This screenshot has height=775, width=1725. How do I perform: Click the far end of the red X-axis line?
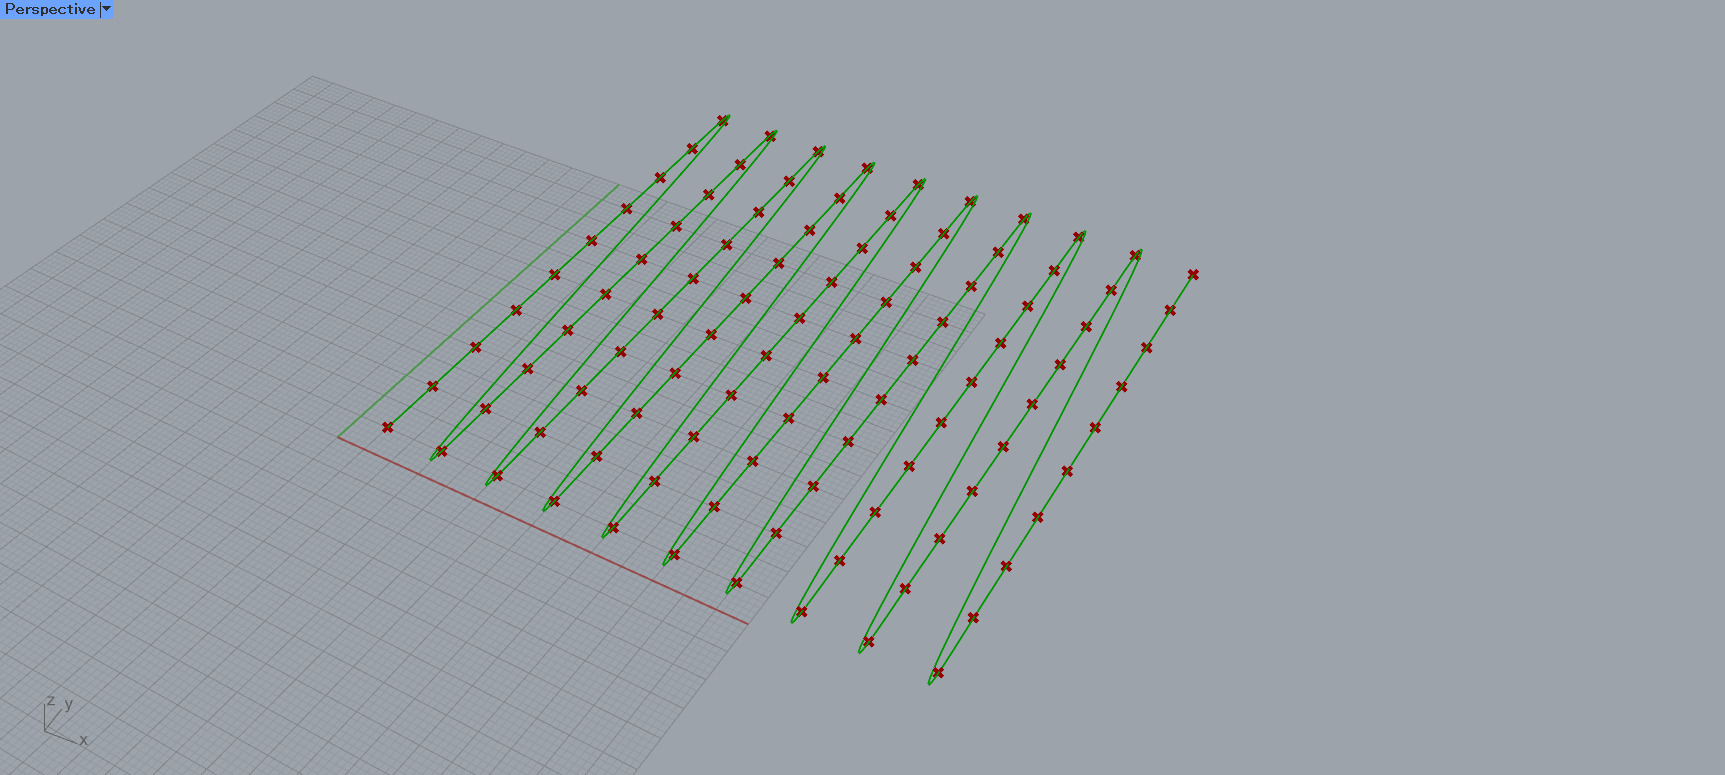click(746, 623)
